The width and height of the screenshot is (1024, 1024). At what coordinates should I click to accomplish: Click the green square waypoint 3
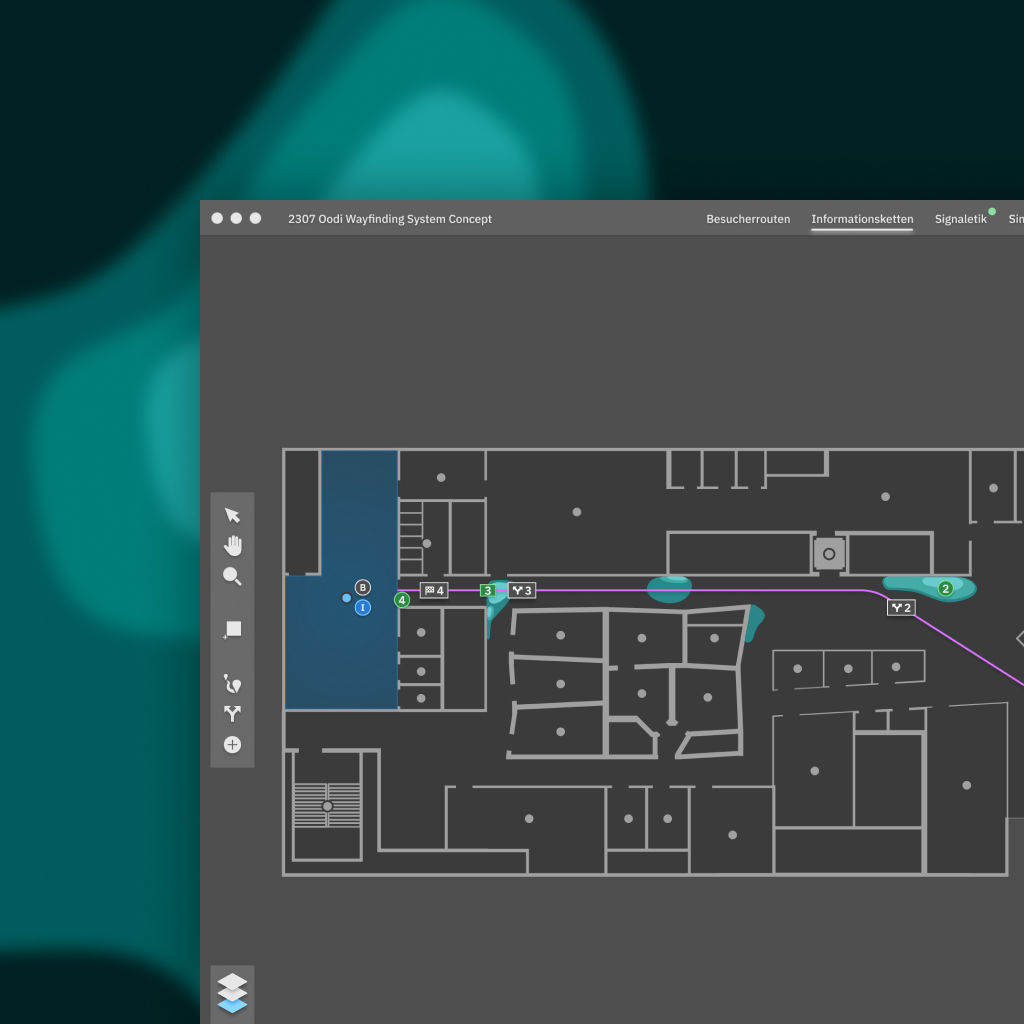click(488, 591)
